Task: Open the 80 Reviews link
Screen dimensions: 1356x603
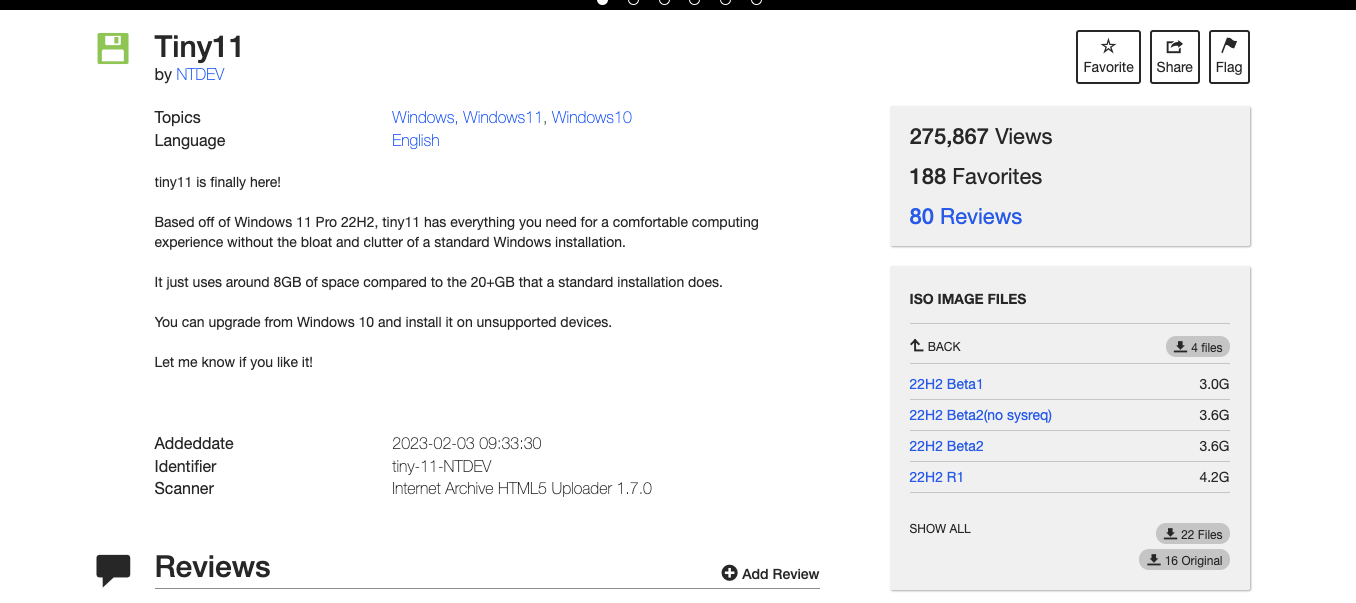Action: click(965, 216)
